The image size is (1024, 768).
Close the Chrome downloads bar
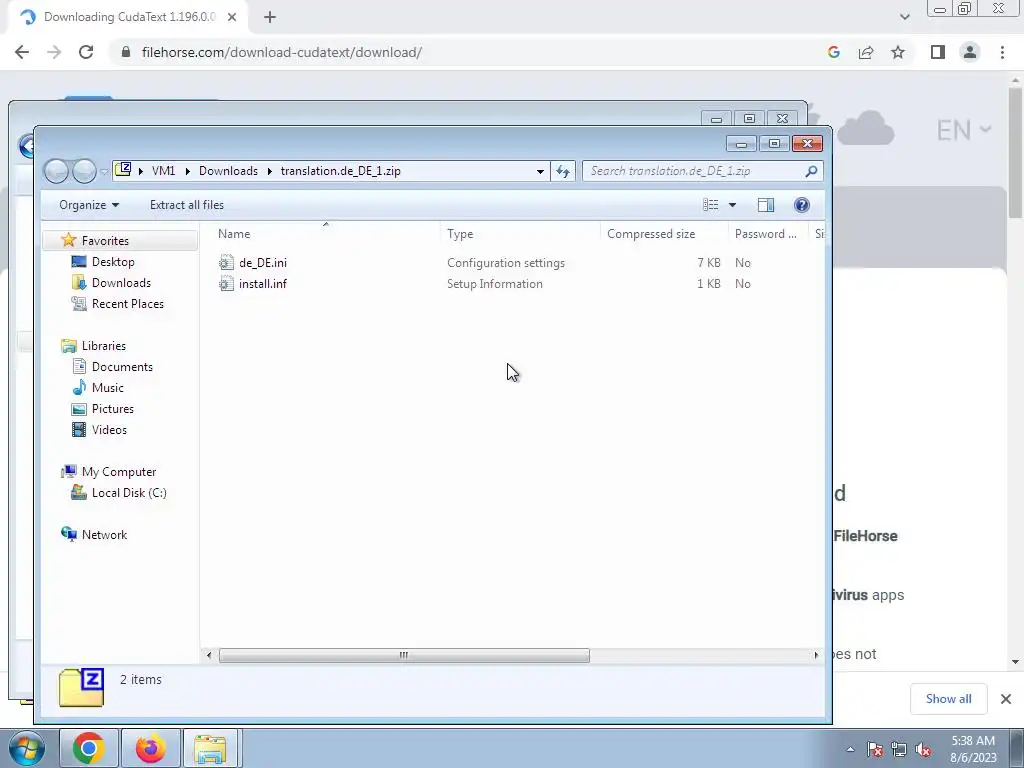[1006, 699]
